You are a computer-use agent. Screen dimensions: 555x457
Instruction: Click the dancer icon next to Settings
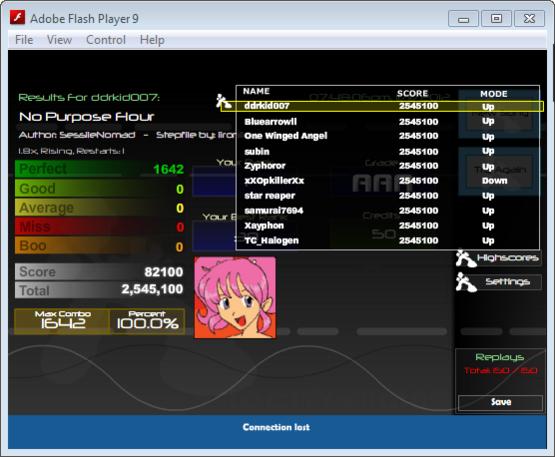coord(465,282)
